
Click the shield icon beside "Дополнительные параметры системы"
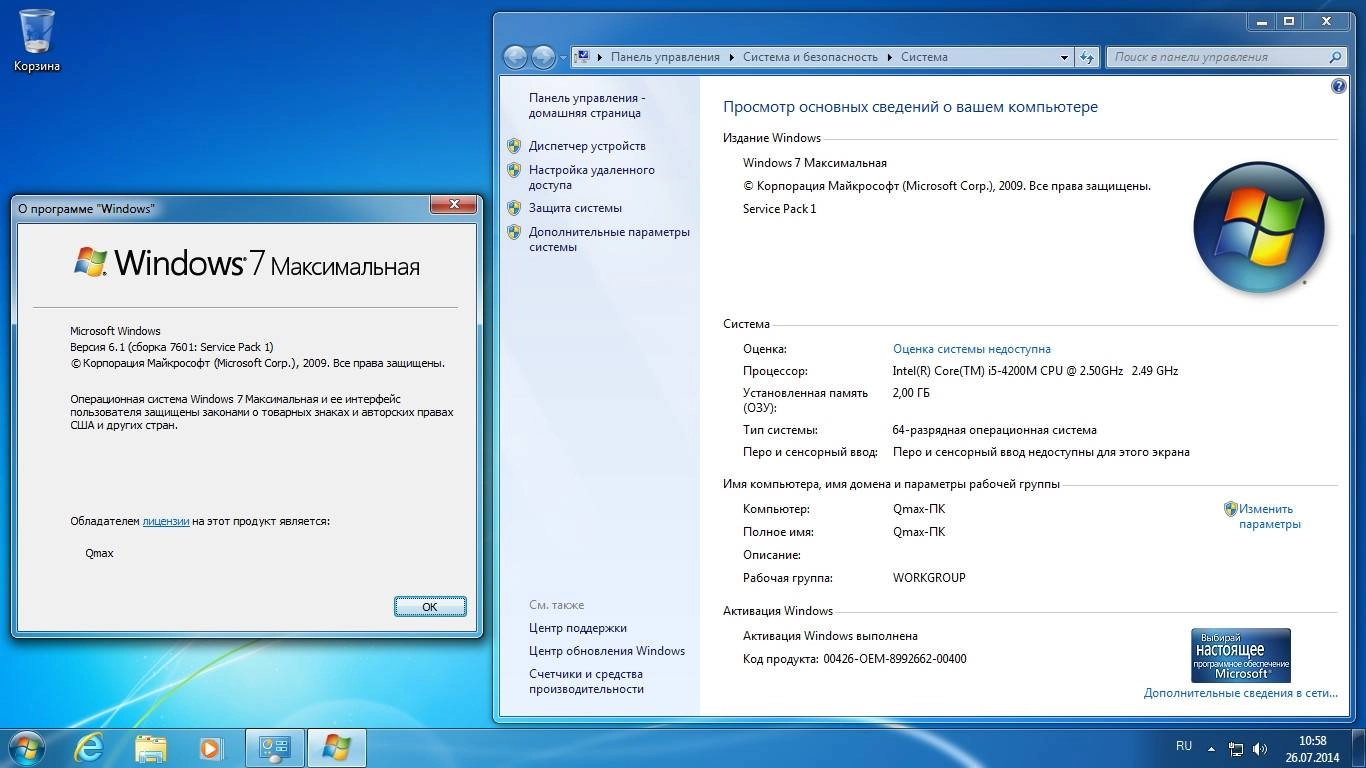pos(514,232)
